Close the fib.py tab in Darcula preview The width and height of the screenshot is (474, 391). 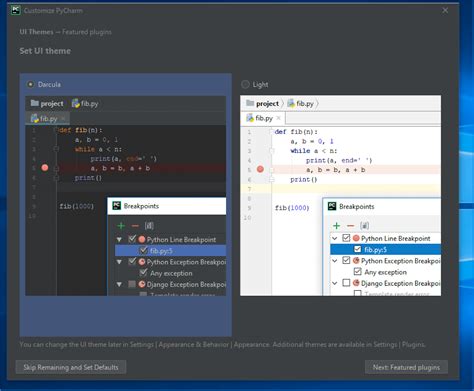(63, 118)
